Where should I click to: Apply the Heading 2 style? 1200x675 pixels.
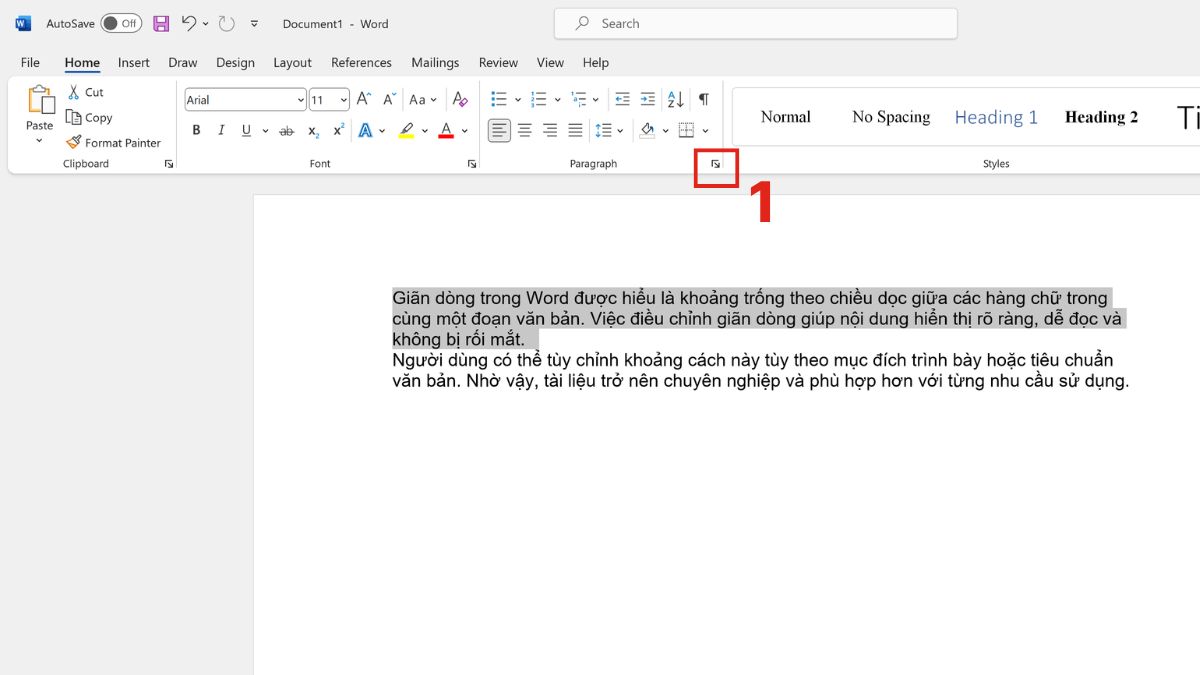click(x=1101, y=117)
